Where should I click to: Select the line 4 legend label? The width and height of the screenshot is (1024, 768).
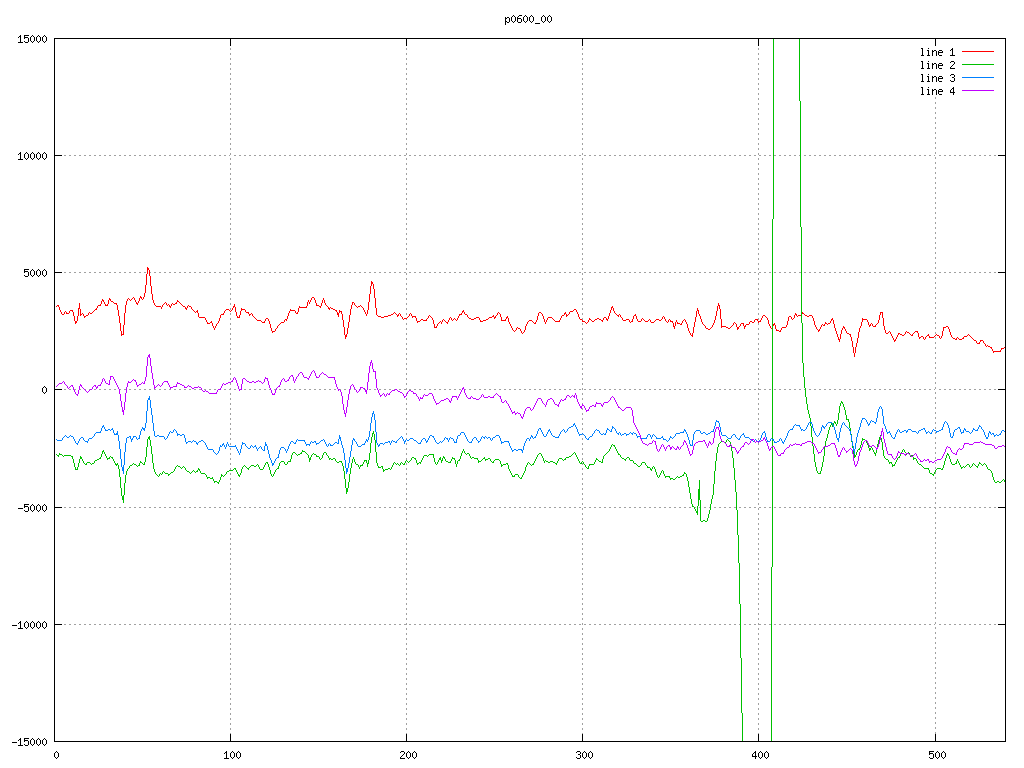click(937, 91)
